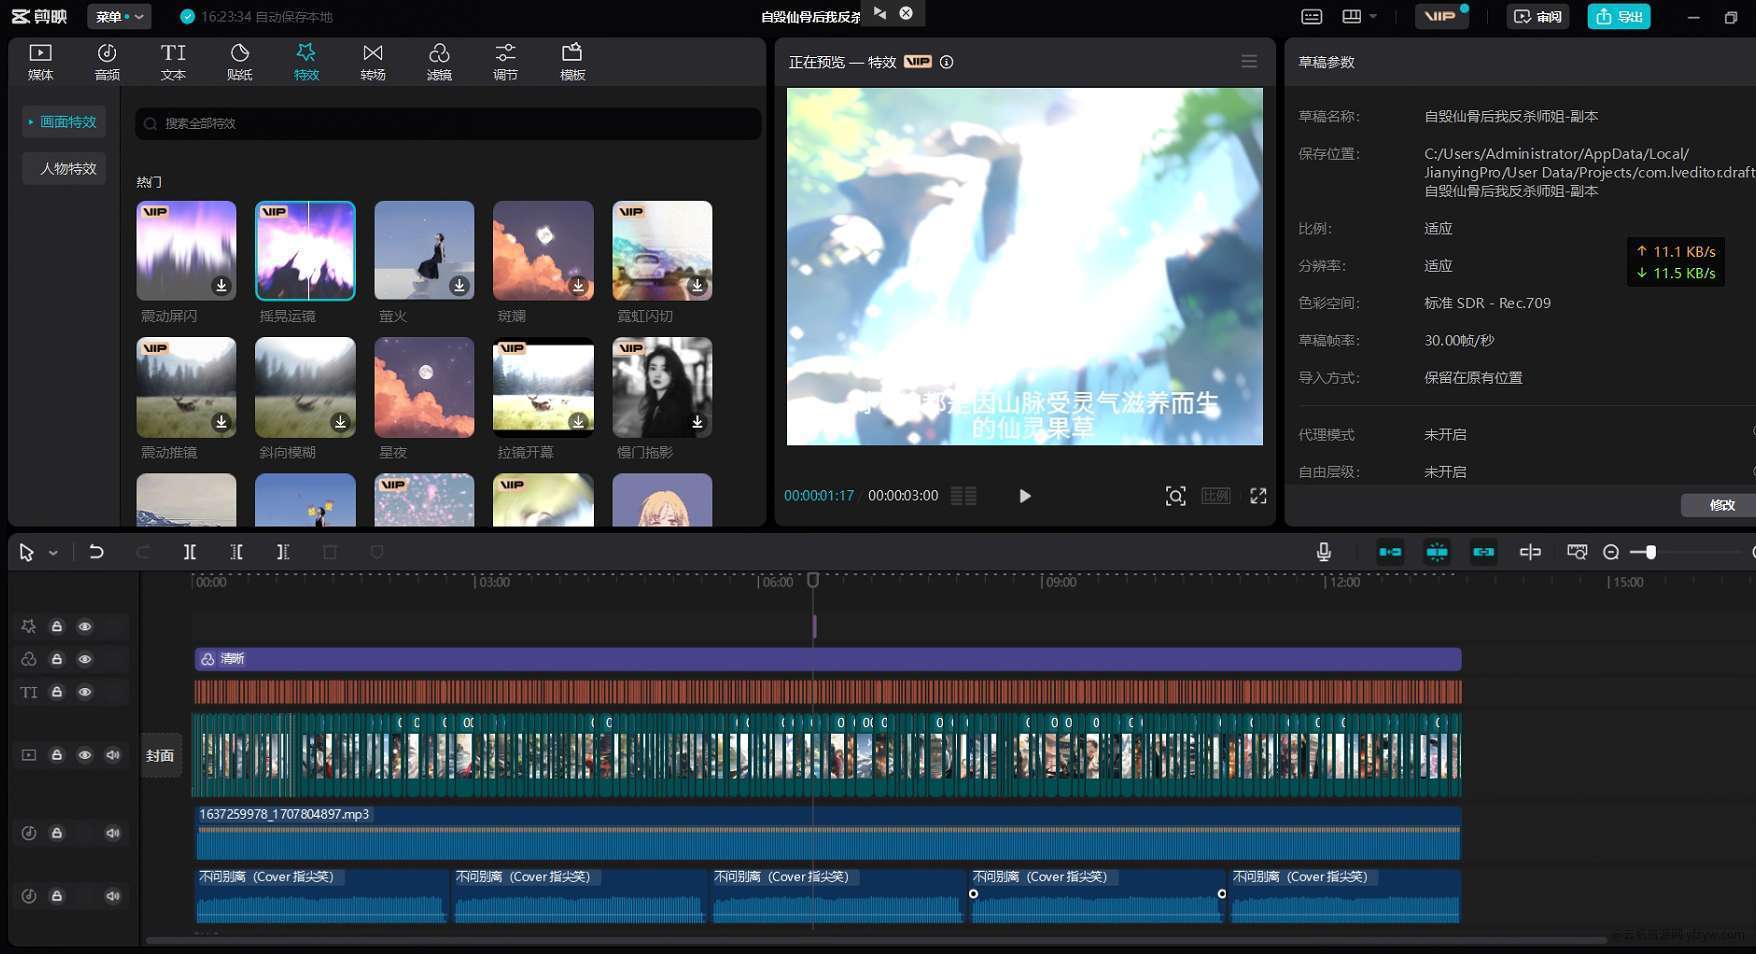Click the VIP membership button
The height and width of the screenshot is (954, 1756).
point(1440,16)
